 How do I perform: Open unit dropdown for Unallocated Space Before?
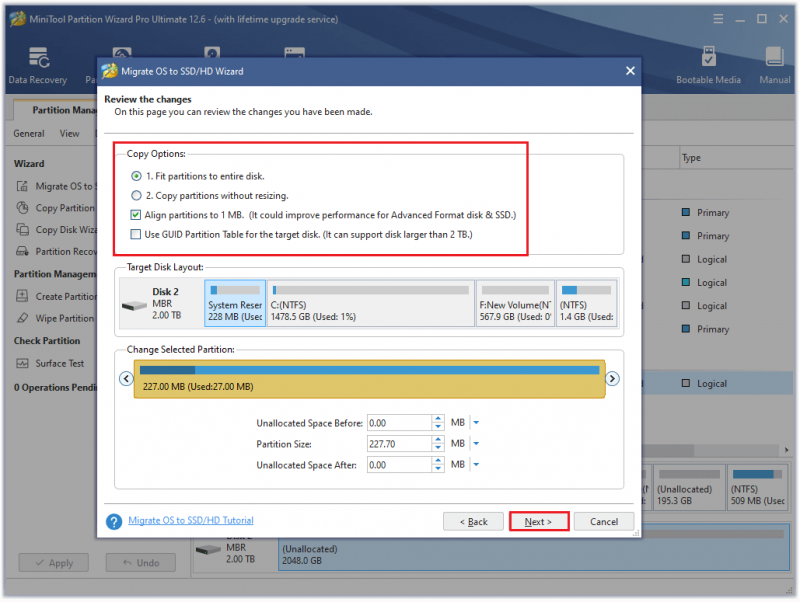click(x=476, y=422)
